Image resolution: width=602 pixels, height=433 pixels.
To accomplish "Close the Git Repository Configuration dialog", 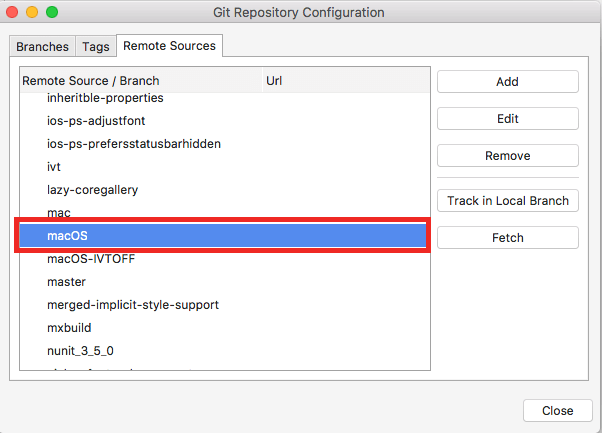I will point(557,411).
